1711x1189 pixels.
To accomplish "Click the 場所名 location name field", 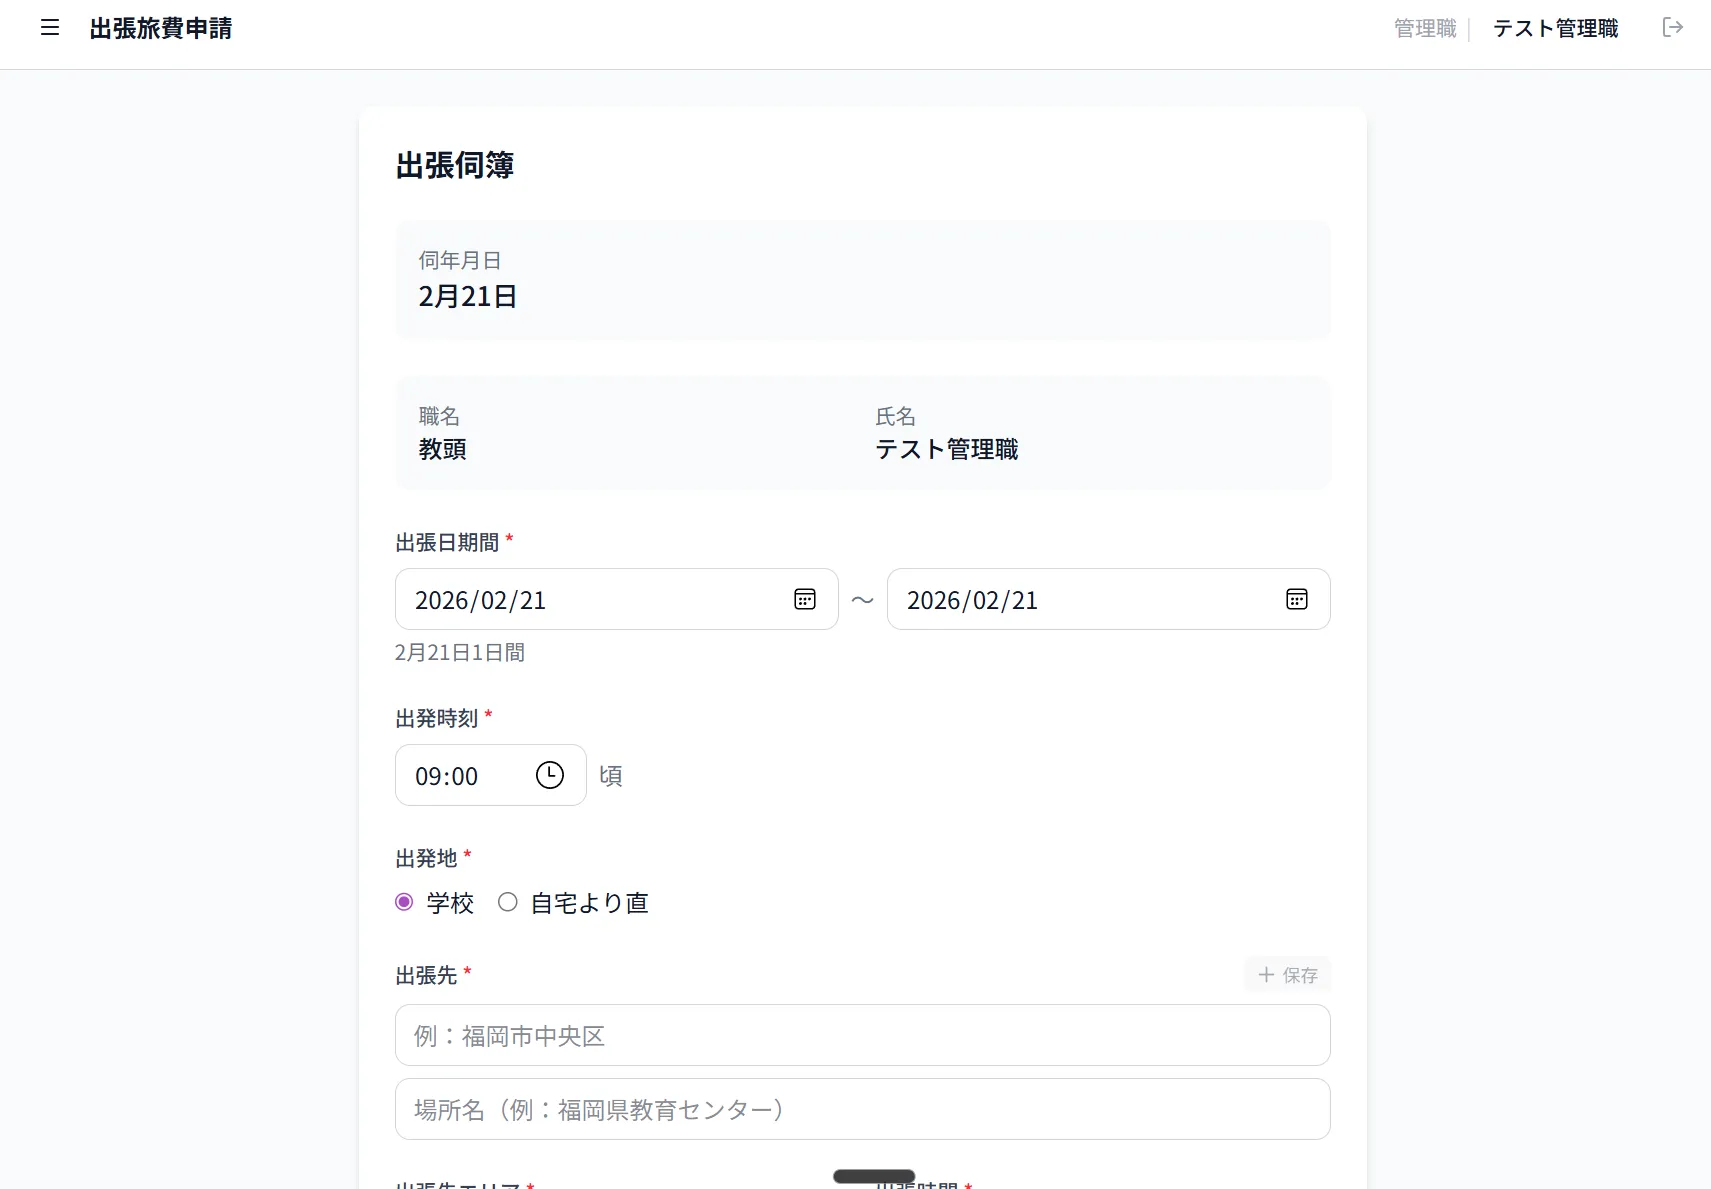I will pyautogui.click(x=862, y=1108).
